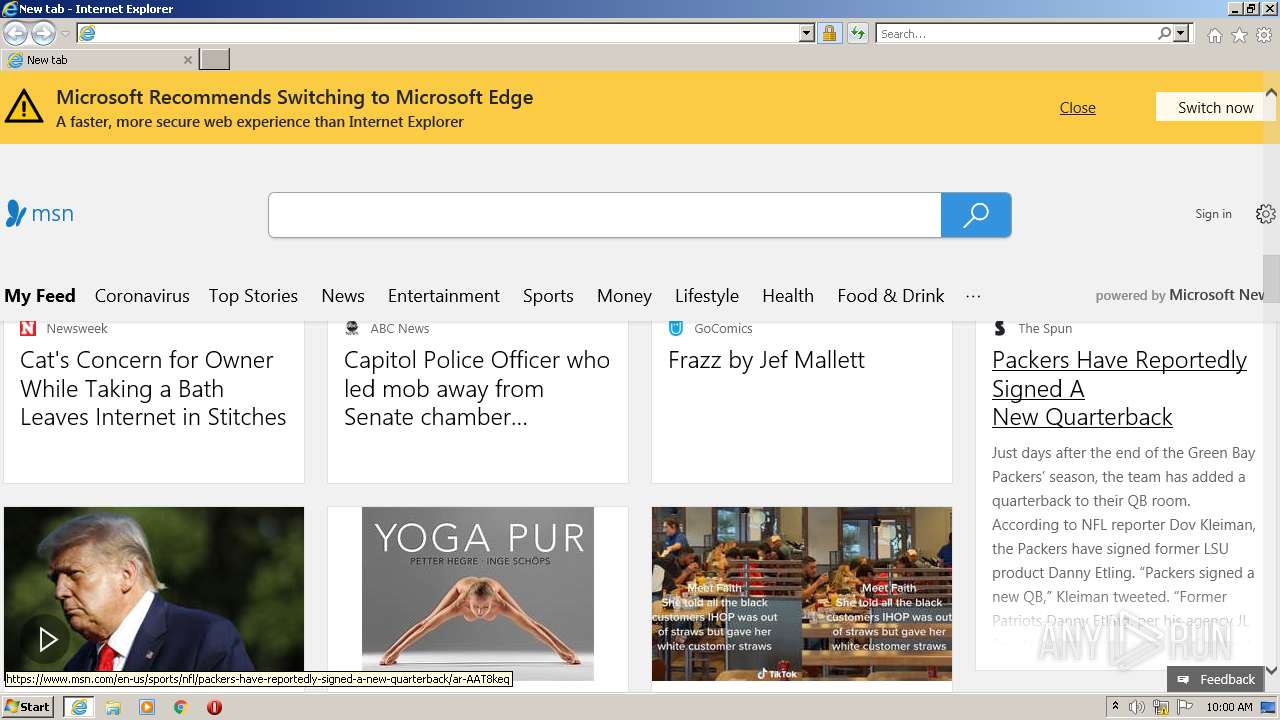
Task: Launch Chrome from the taskbar
Action: 181,707
